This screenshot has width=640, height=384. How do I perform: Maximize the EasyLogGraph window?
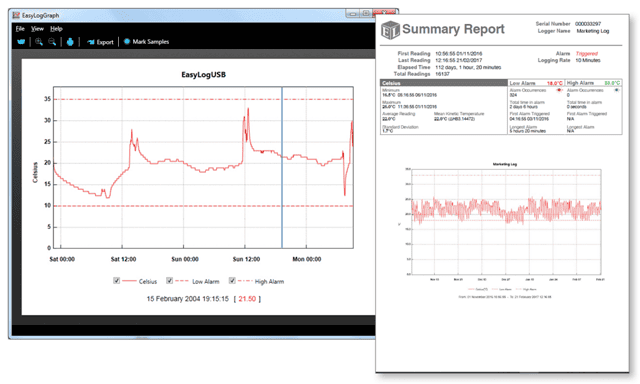tap(366, 13)
